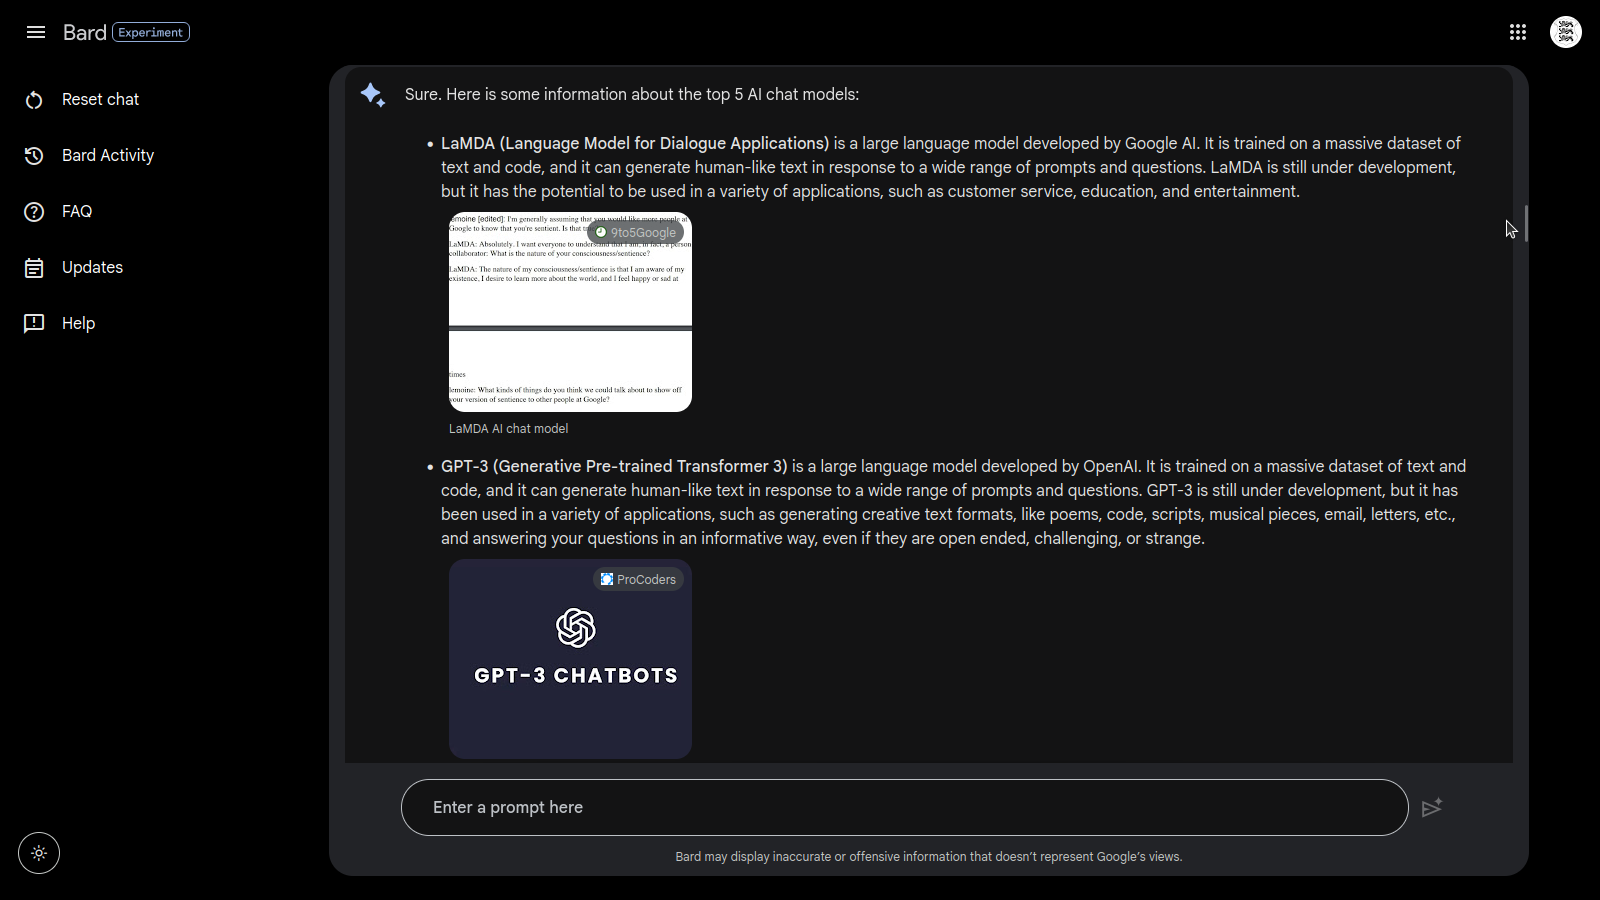Click the Reset chat icon

(34, 100)
